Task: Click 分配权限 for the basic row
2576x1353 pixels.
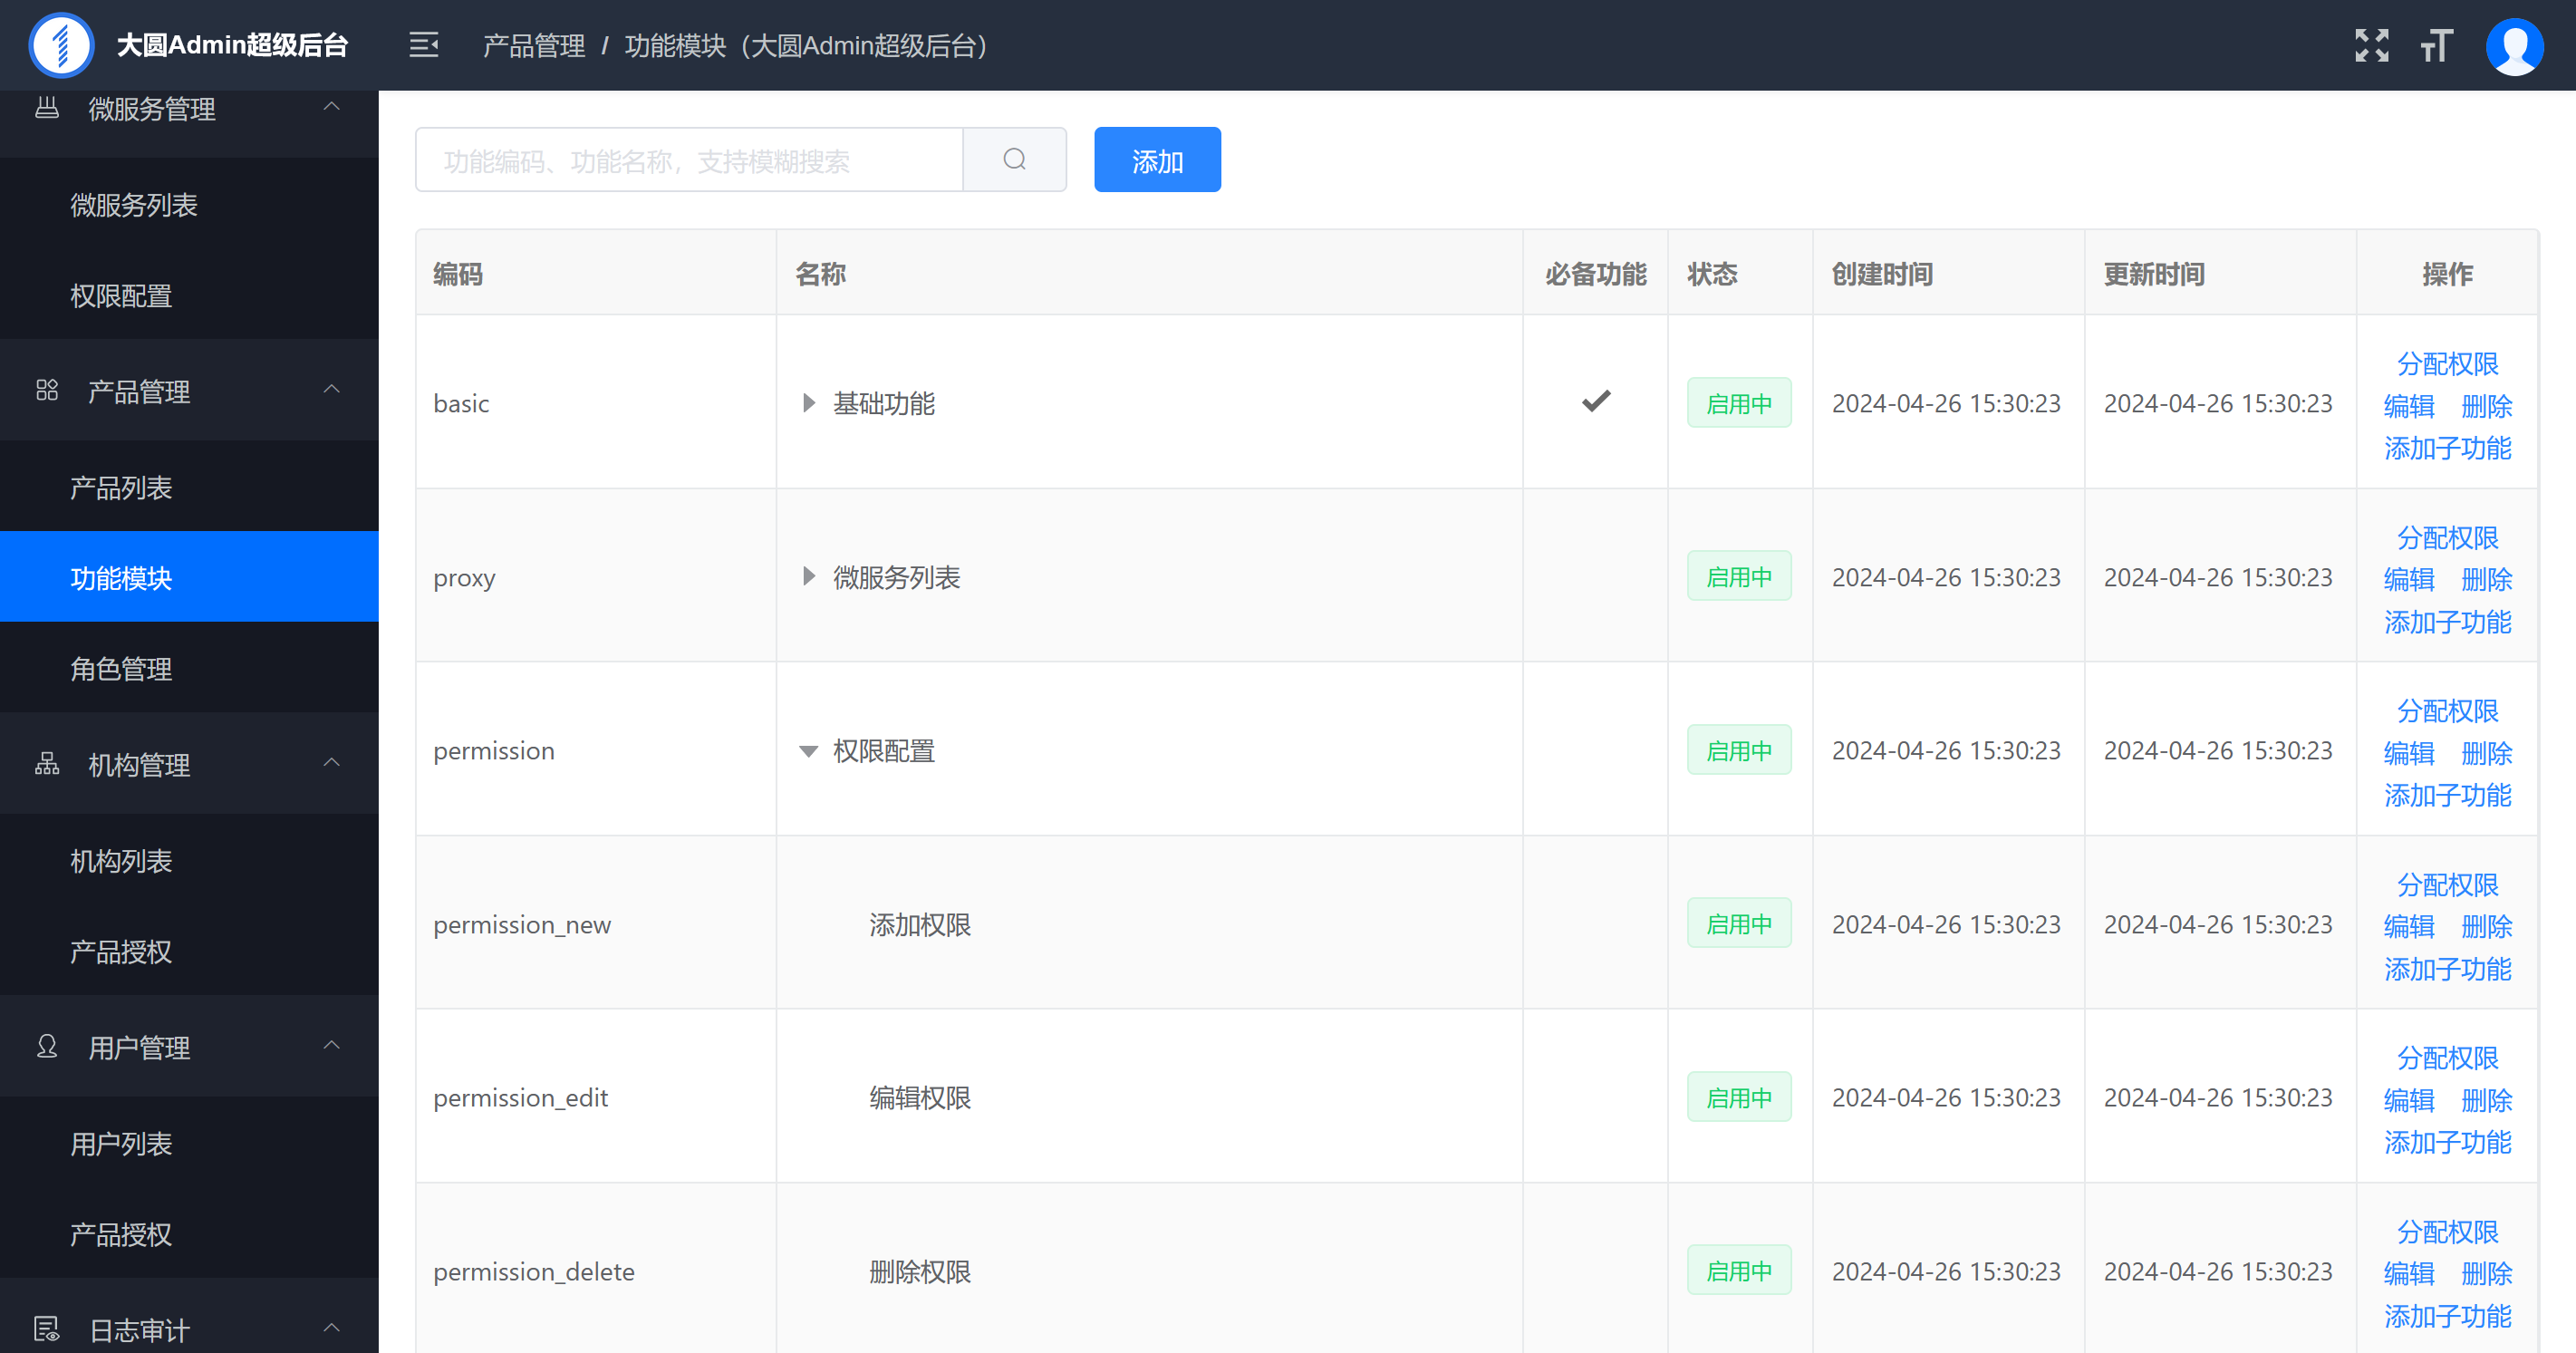Action: pyautogui.click(x=2447, y=364)
